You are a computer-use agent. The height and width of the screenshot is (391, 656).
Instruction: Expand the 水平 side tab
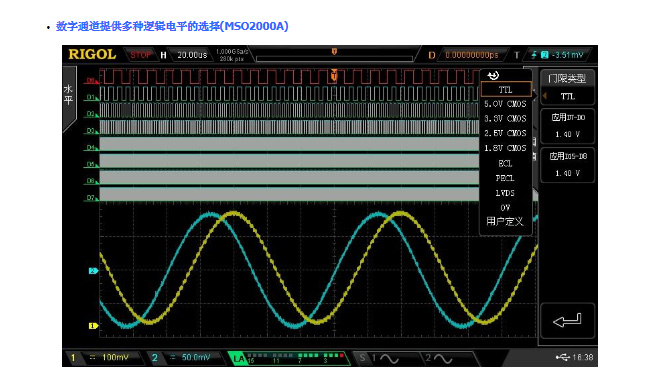coord(68,95)
